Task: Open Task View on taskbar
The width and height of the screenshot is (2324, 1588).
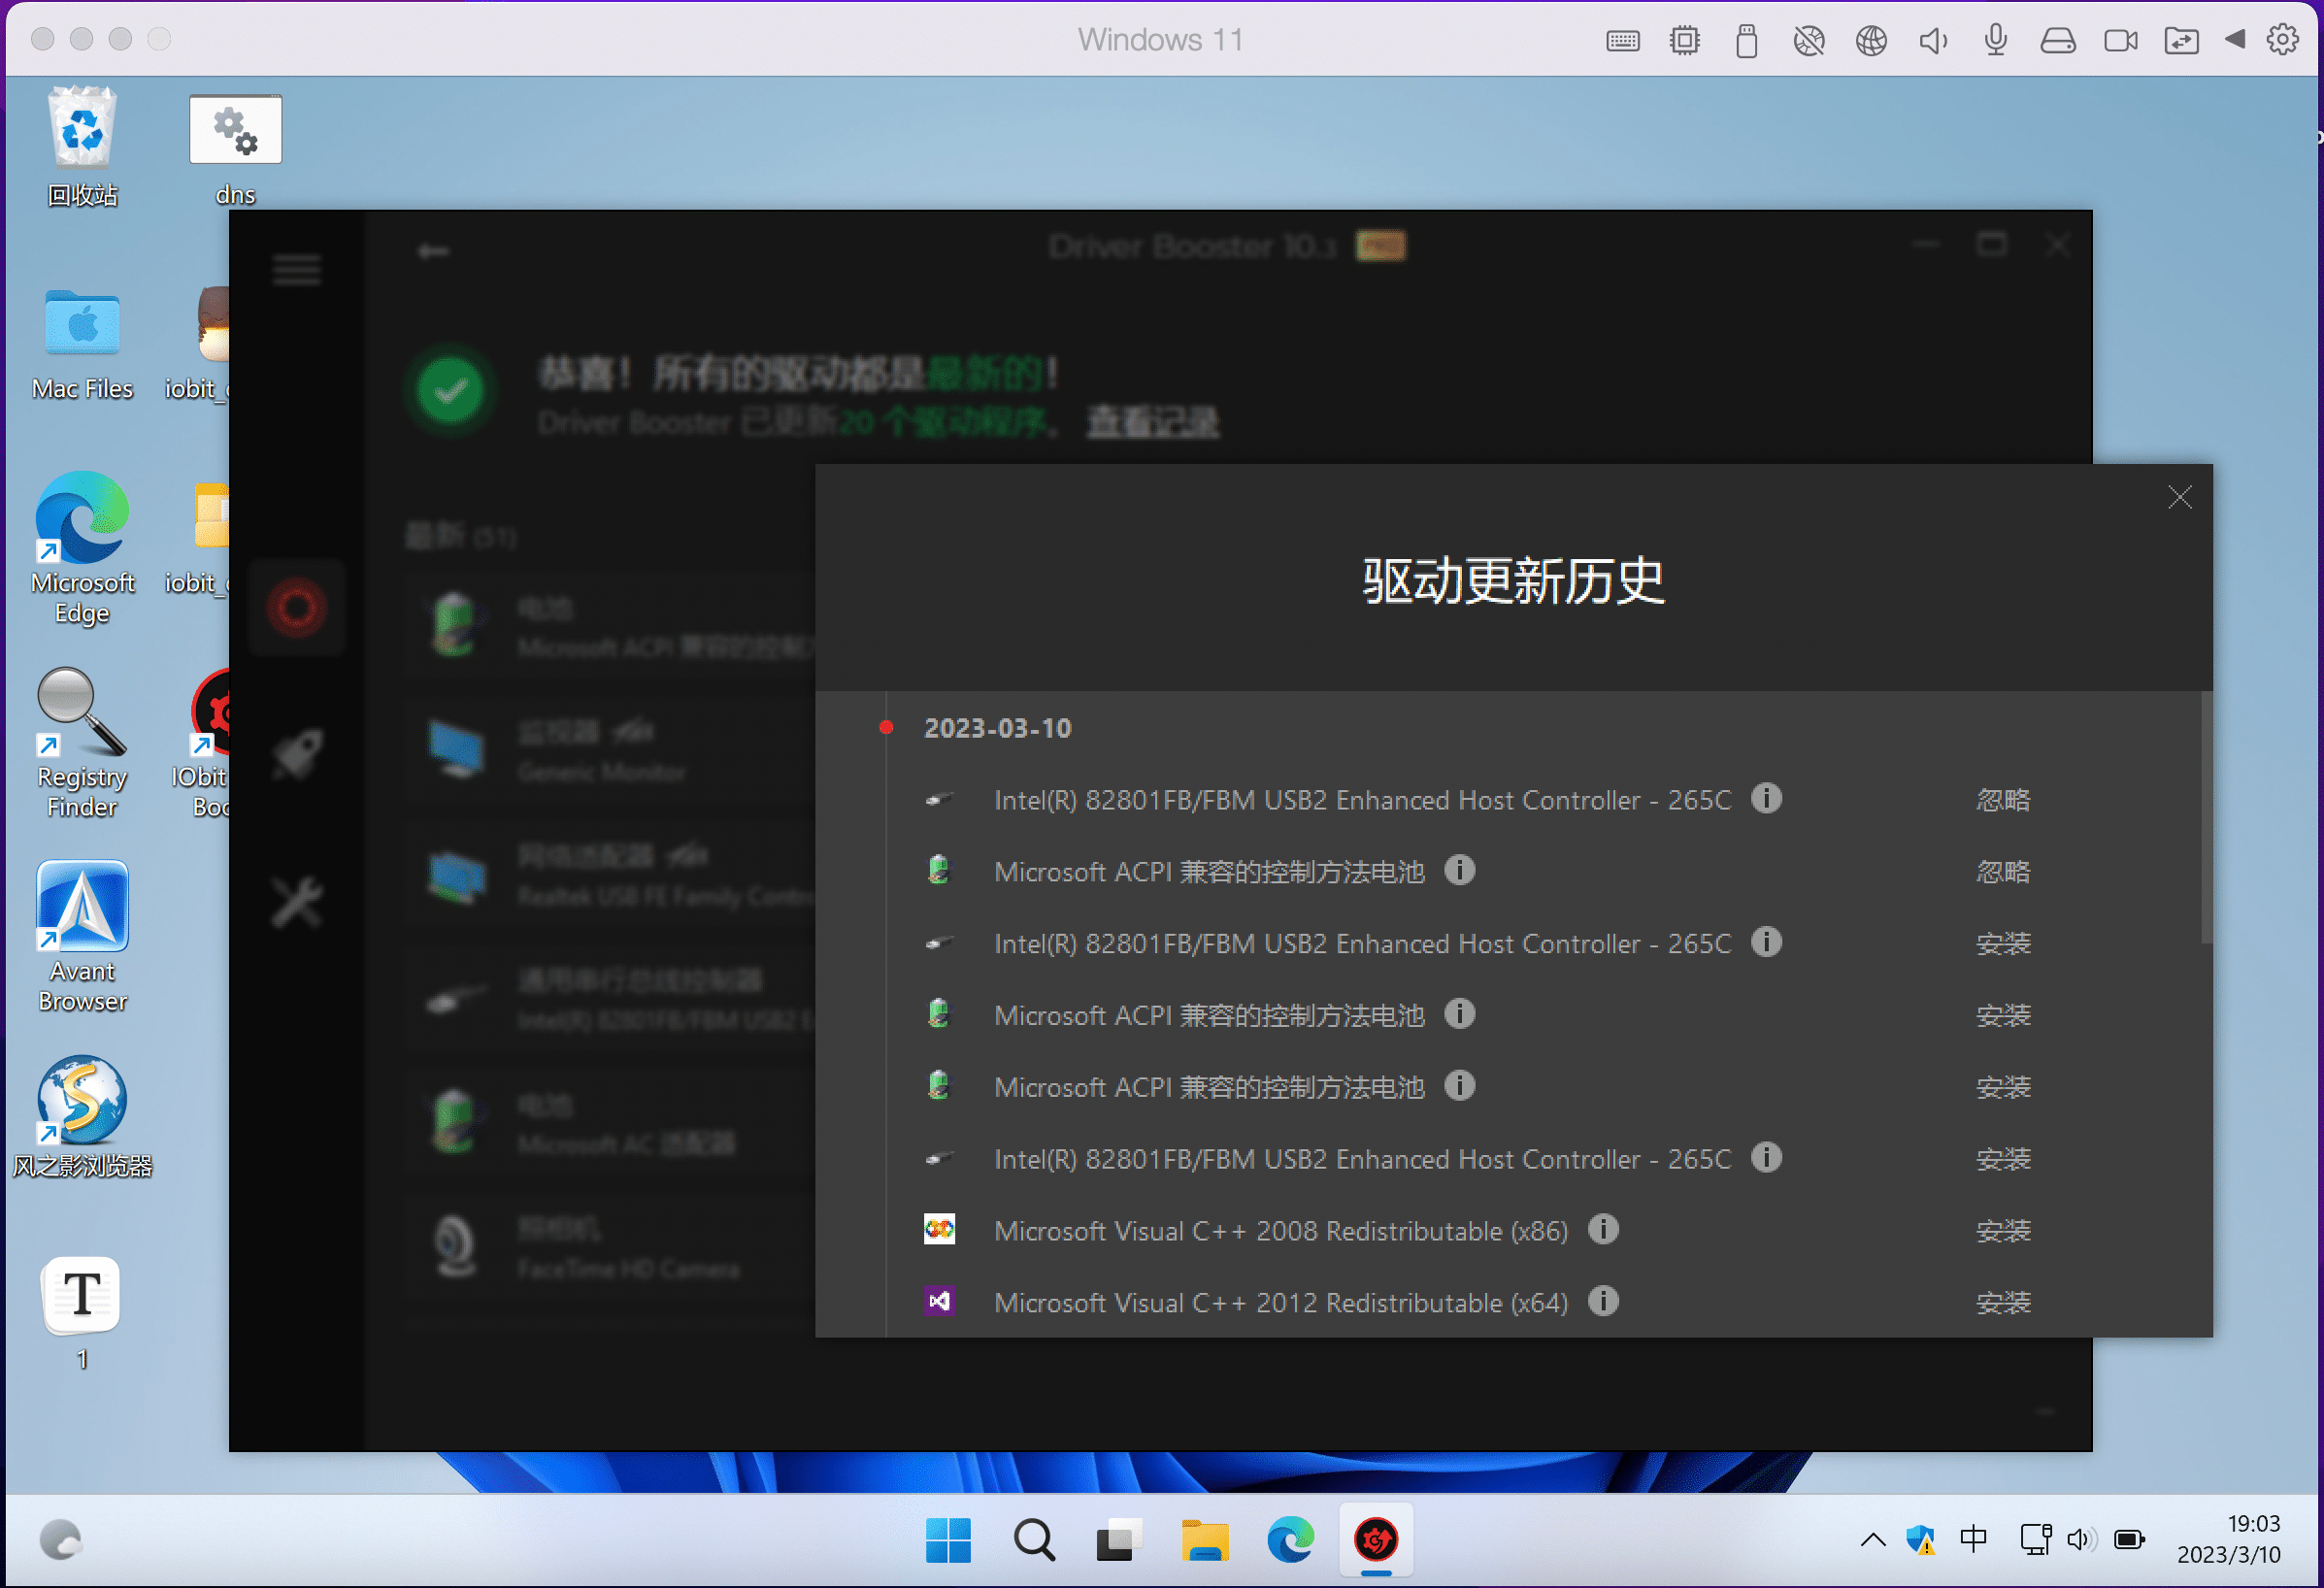Action: click(1119, 1540)
